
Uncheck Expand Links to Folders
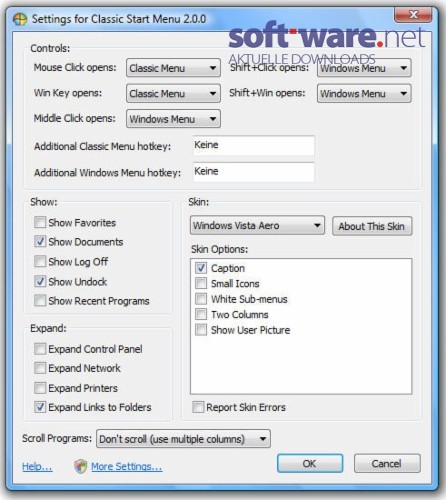(40, 407)
